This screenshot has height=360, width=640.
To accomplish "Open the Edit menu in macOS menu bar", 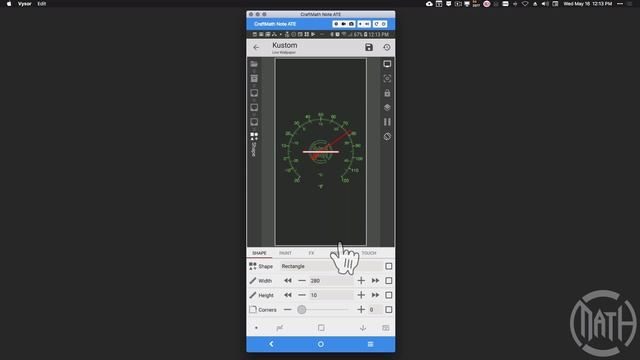I will 42,4.
